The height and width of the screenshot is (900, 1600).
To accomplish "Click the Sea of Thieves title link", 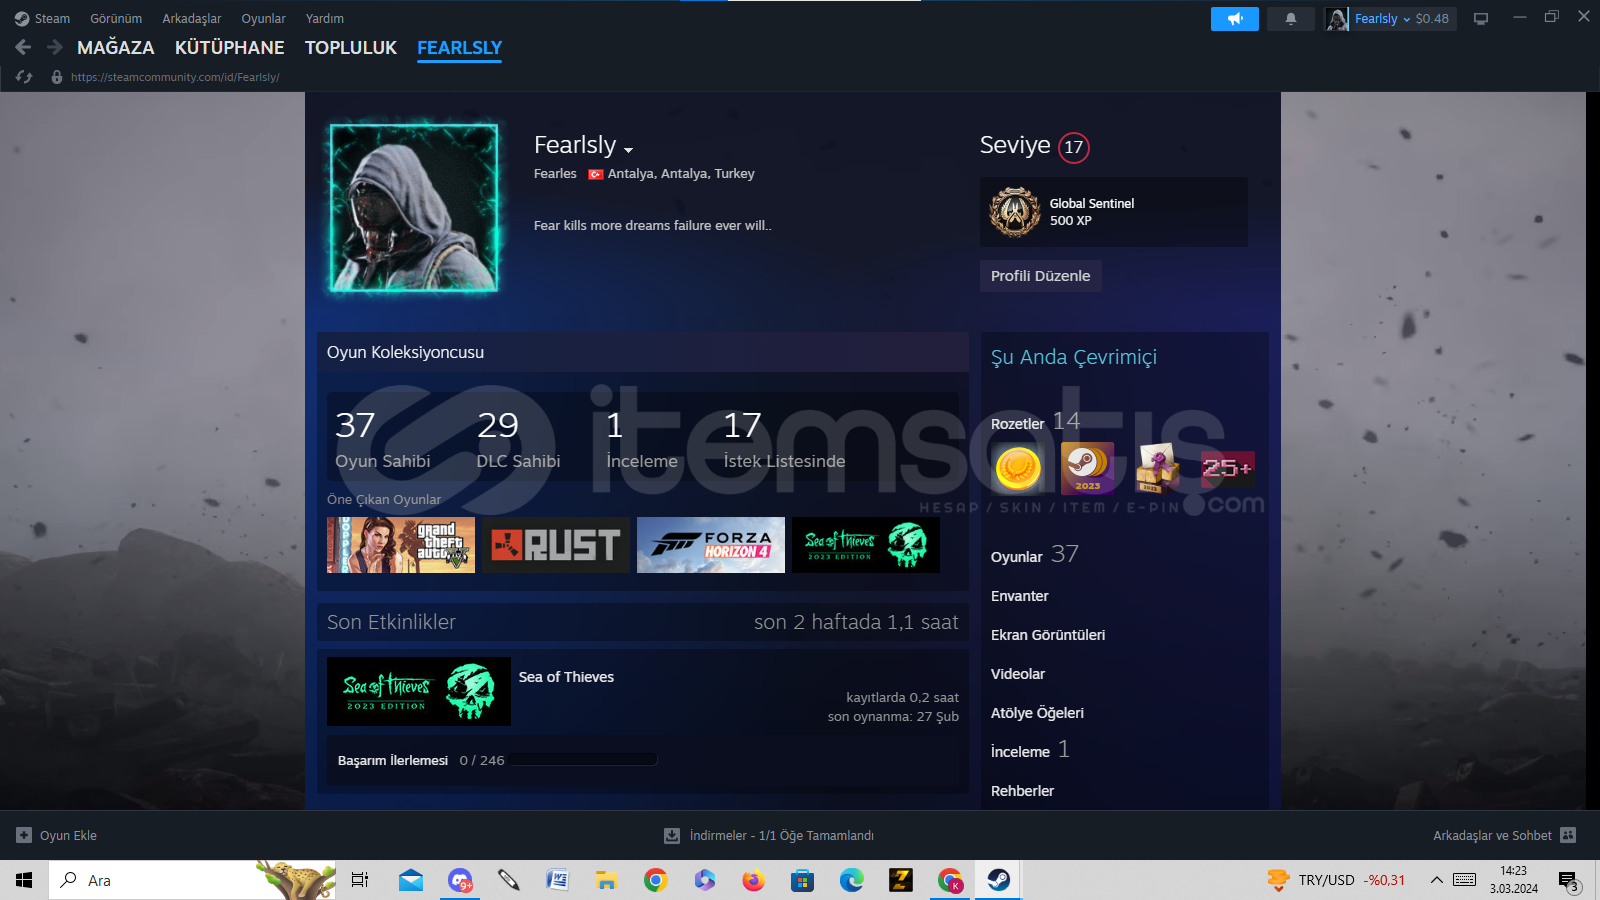I will (566, 677).
